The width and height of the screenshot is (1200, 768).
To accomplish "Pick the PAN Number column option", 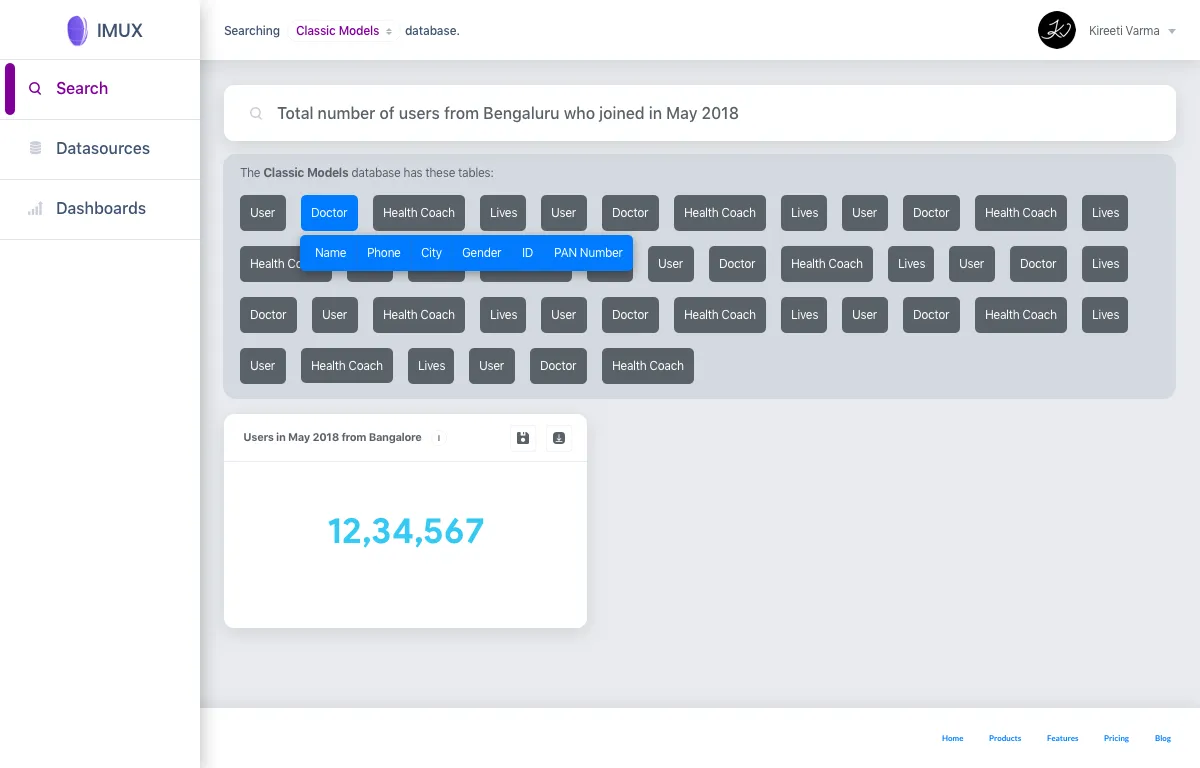I will (x=588, y=253).
